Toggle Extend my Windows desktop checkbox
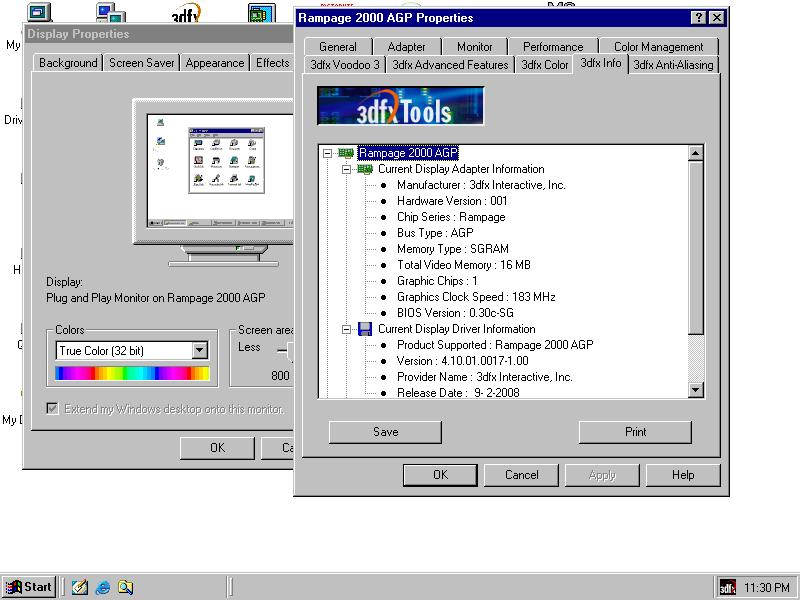This screenshot has height=600, width=800. (53, 409)
